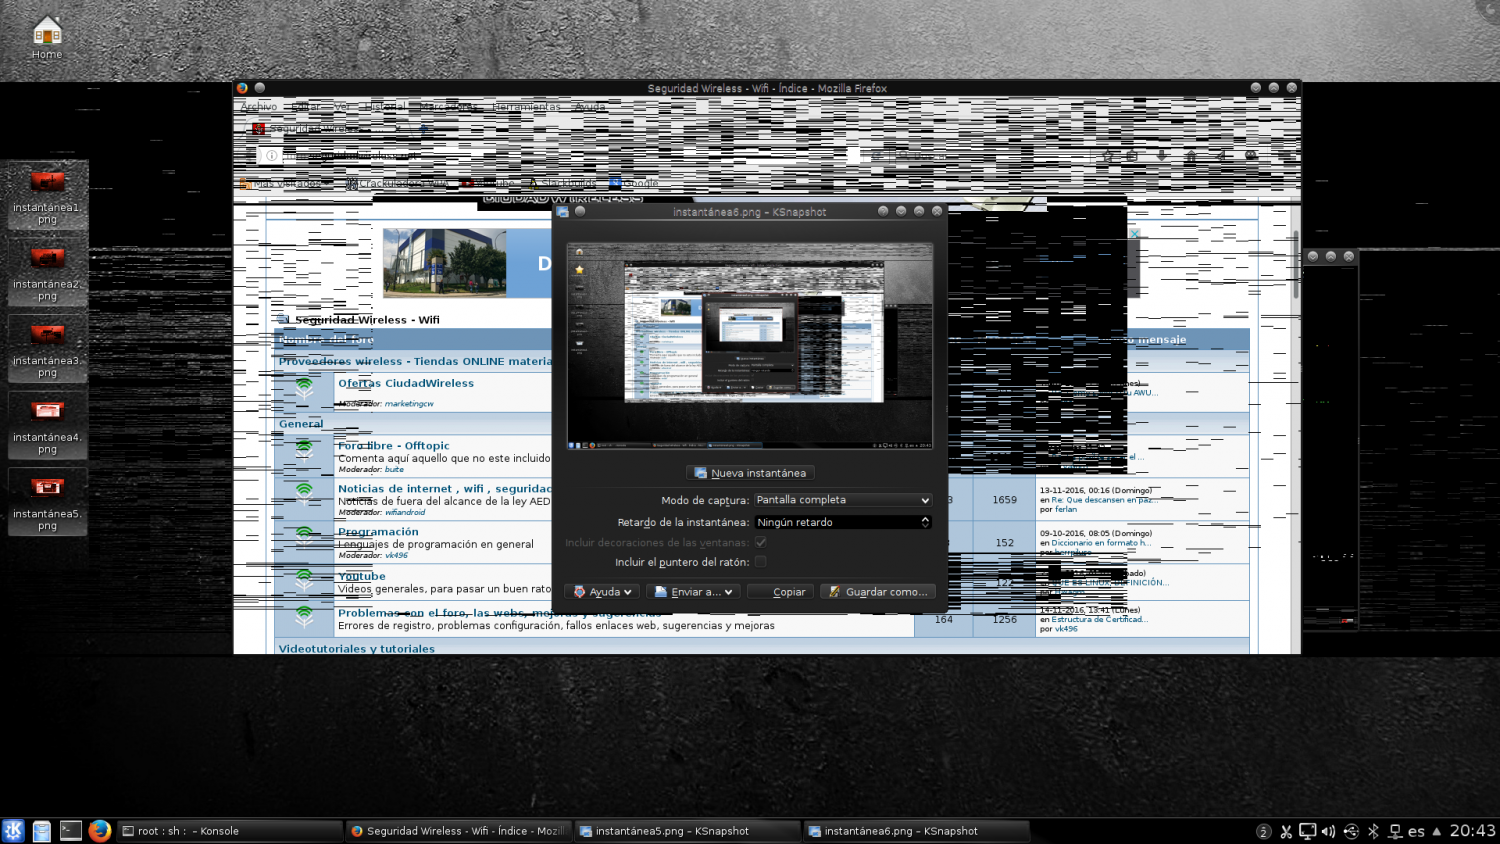Screen dimensions: 1500x844
Task: Click the forum icon beside Ofertas CiudadWireless
Action: (x=304, y=388)
